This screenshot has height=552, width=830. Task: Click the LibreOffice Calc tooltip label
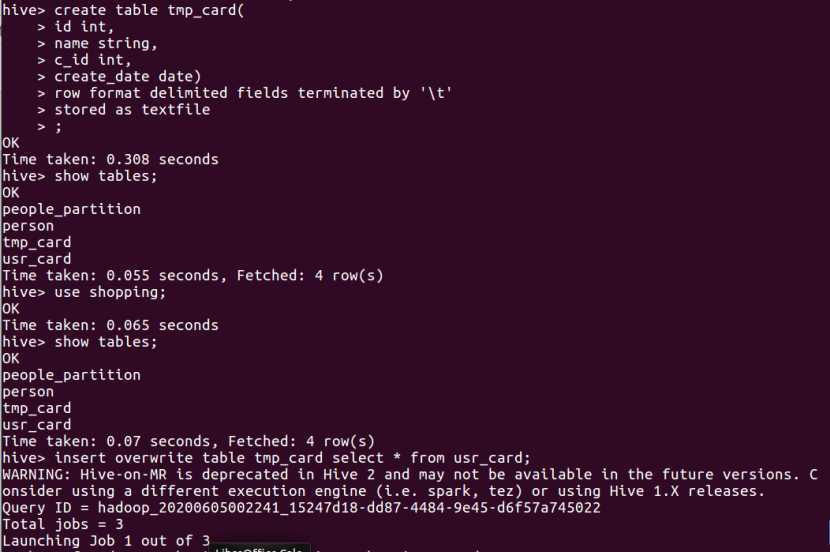(259, 548)
